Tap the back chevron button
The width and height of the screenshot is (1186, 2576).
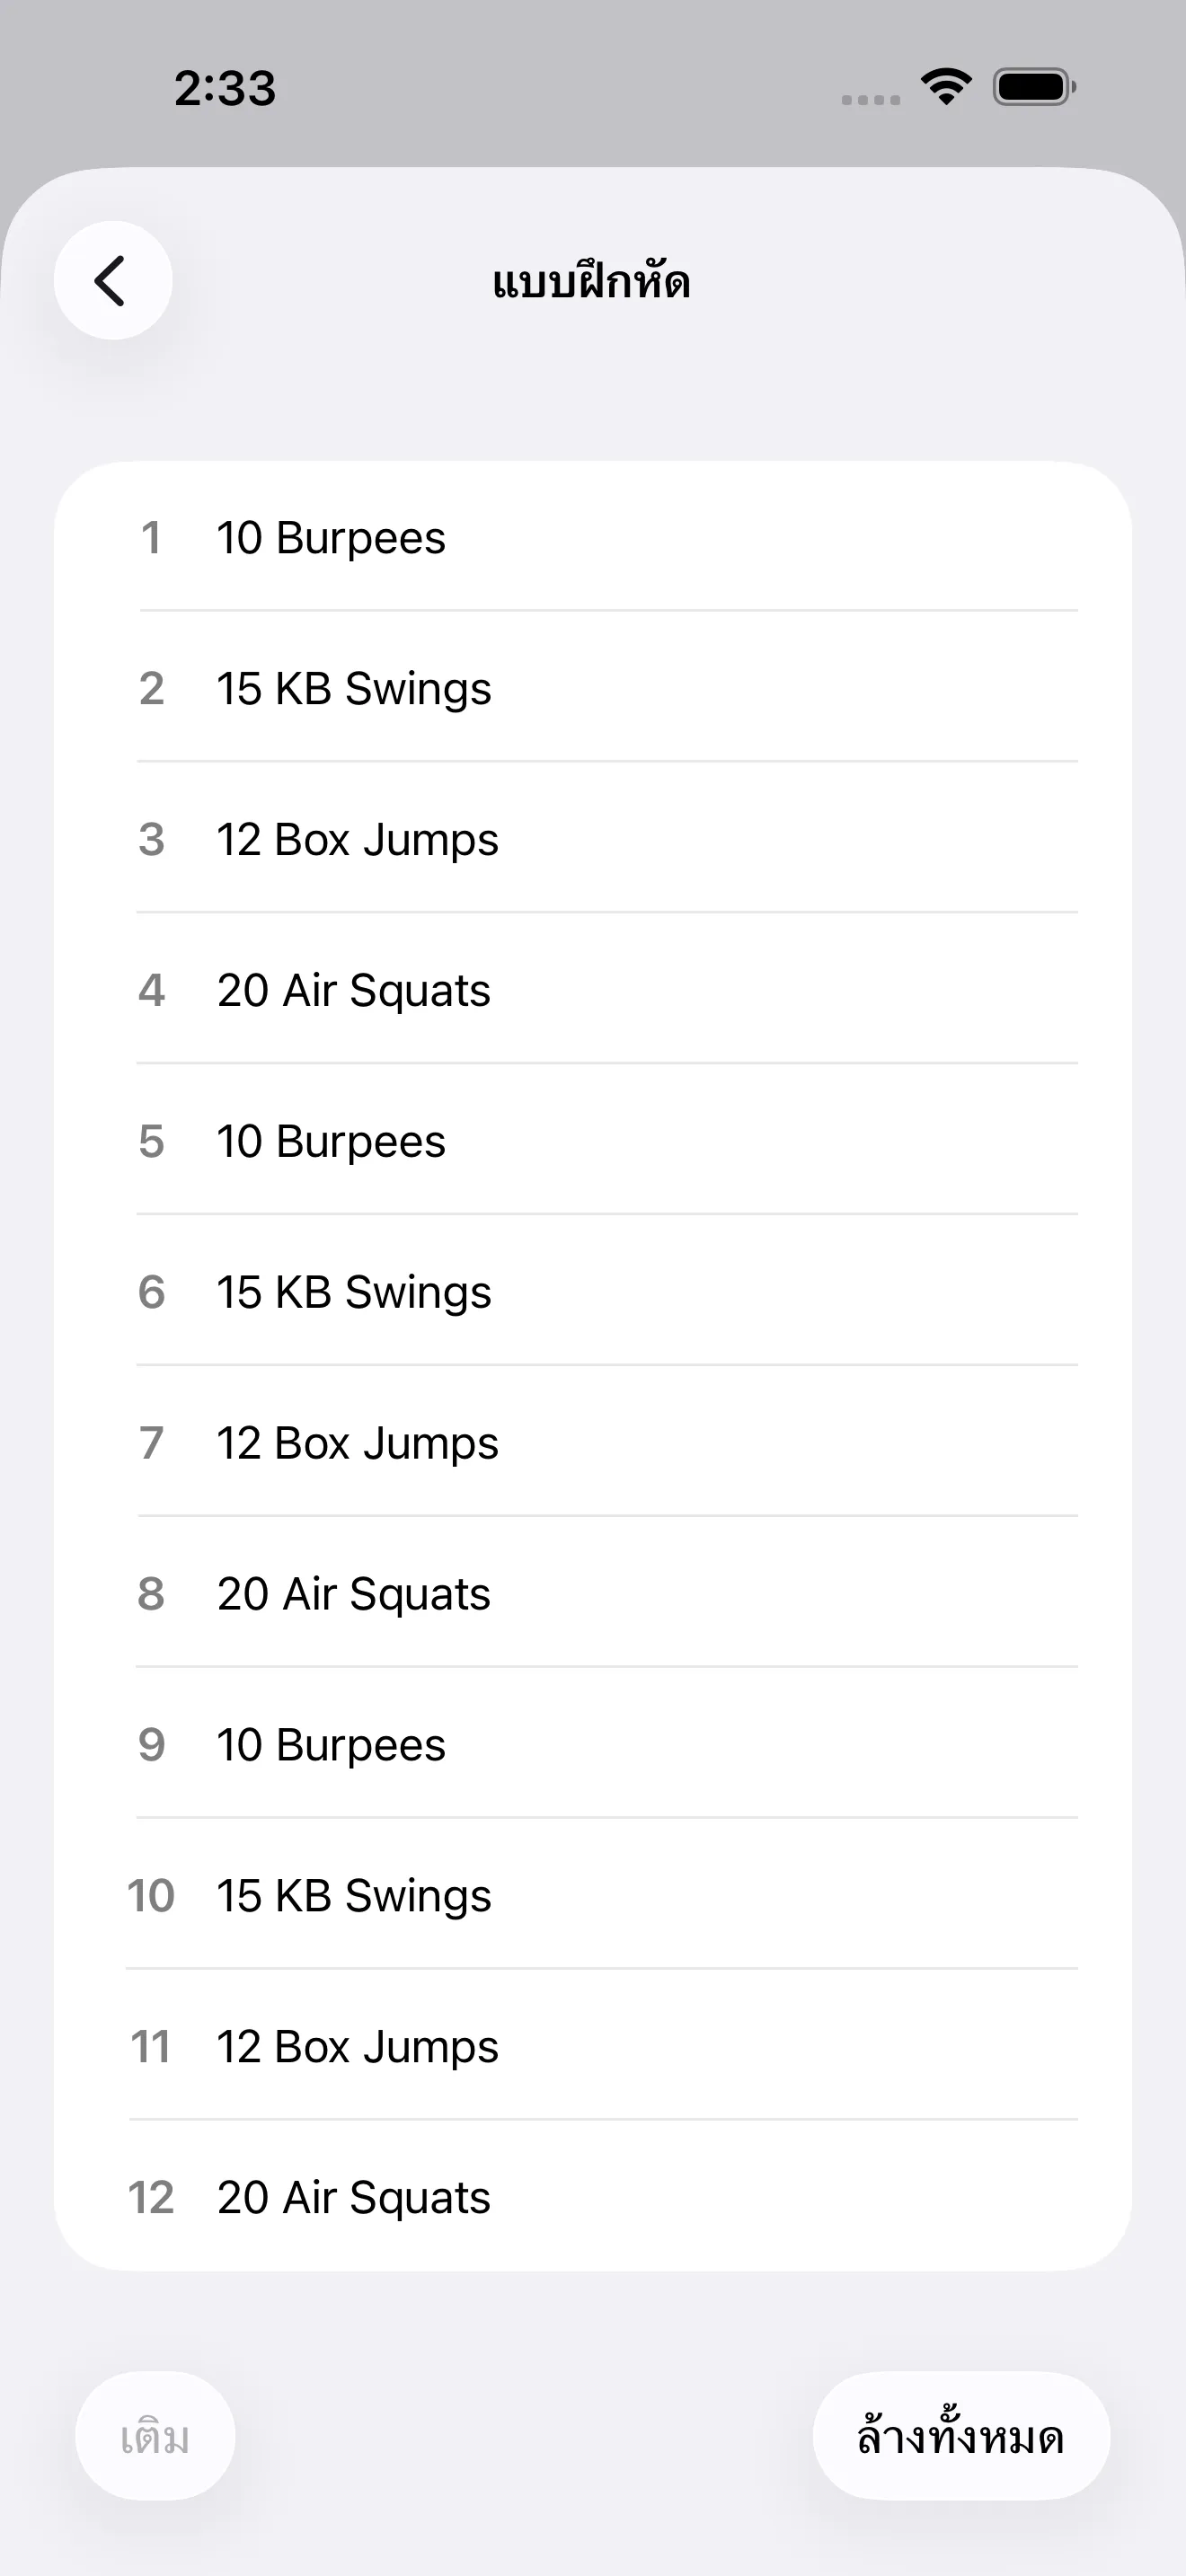pos(112,281)
